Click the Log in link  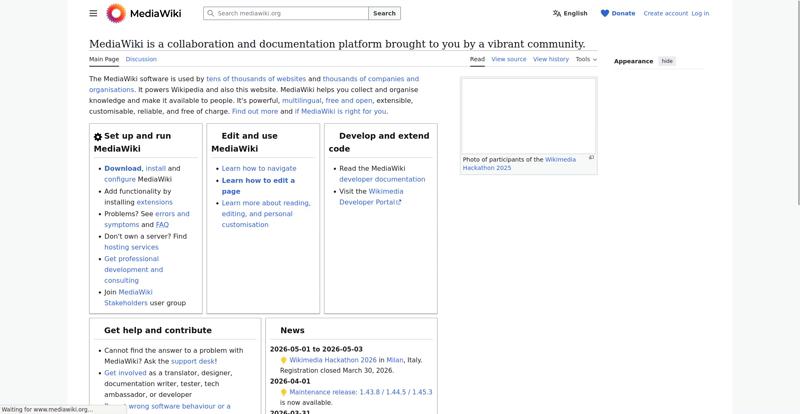tap(700, 14)
